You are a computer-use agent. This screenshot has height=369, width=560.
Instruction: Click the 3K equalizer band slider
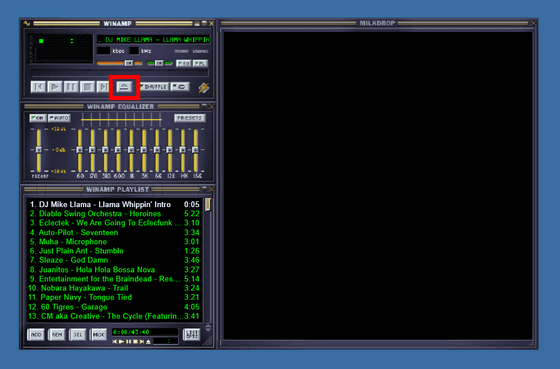point(144,150)
